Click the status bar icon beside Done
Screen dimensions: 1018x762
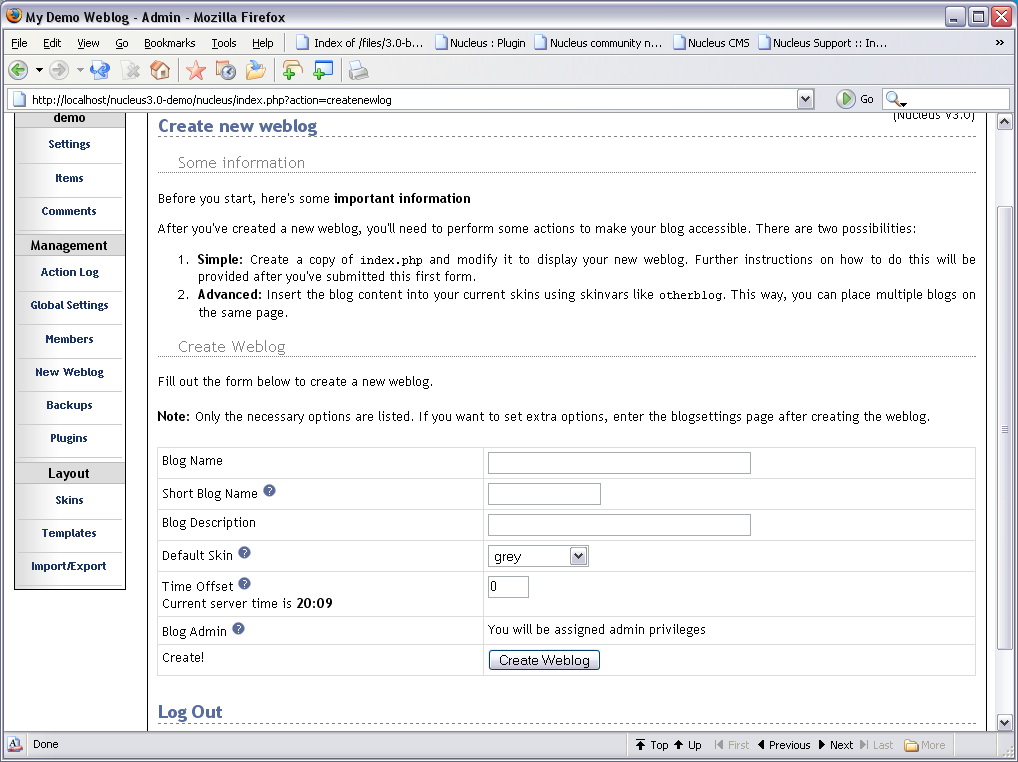[x=14, y=744]
